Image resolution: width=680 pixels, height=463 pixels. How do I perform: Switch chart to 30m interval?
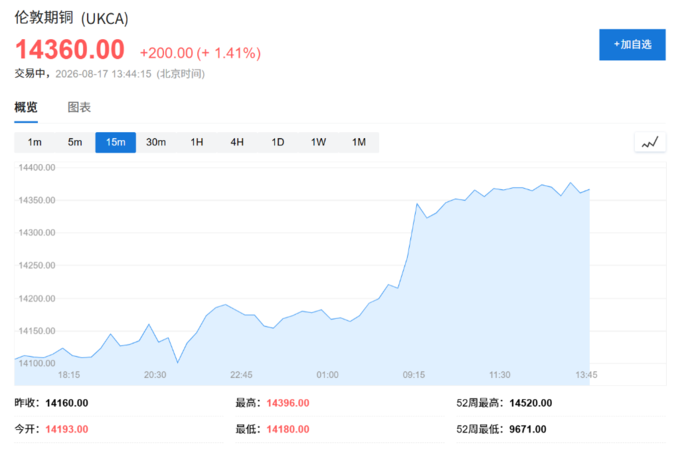pyautogui.click(x=156, y=142)
